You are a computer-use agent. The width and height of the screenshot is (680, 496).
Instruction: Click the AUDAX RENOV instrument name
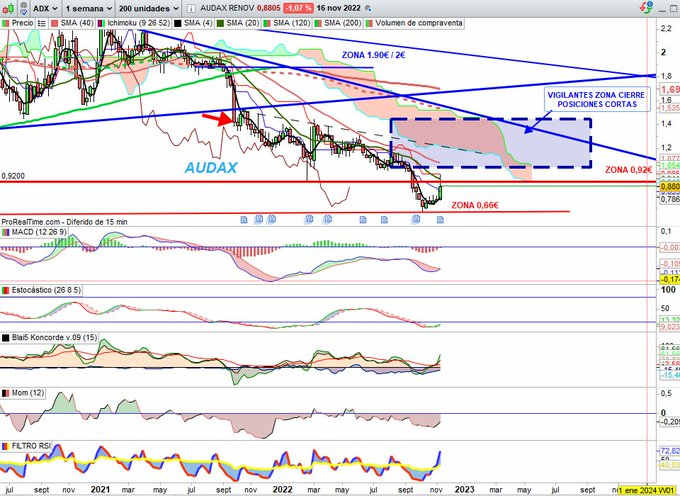pos(227,8)
